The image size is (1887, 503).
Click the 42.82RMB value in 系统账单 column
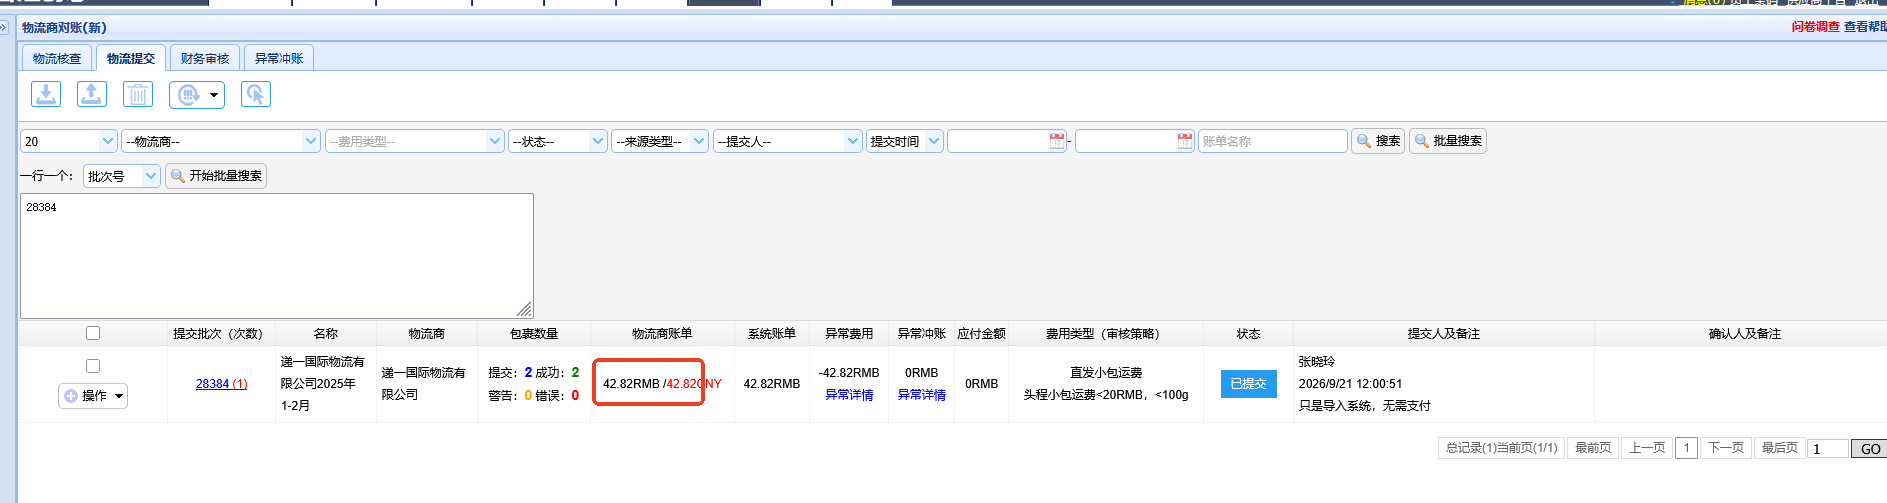(x=772, y=384)
